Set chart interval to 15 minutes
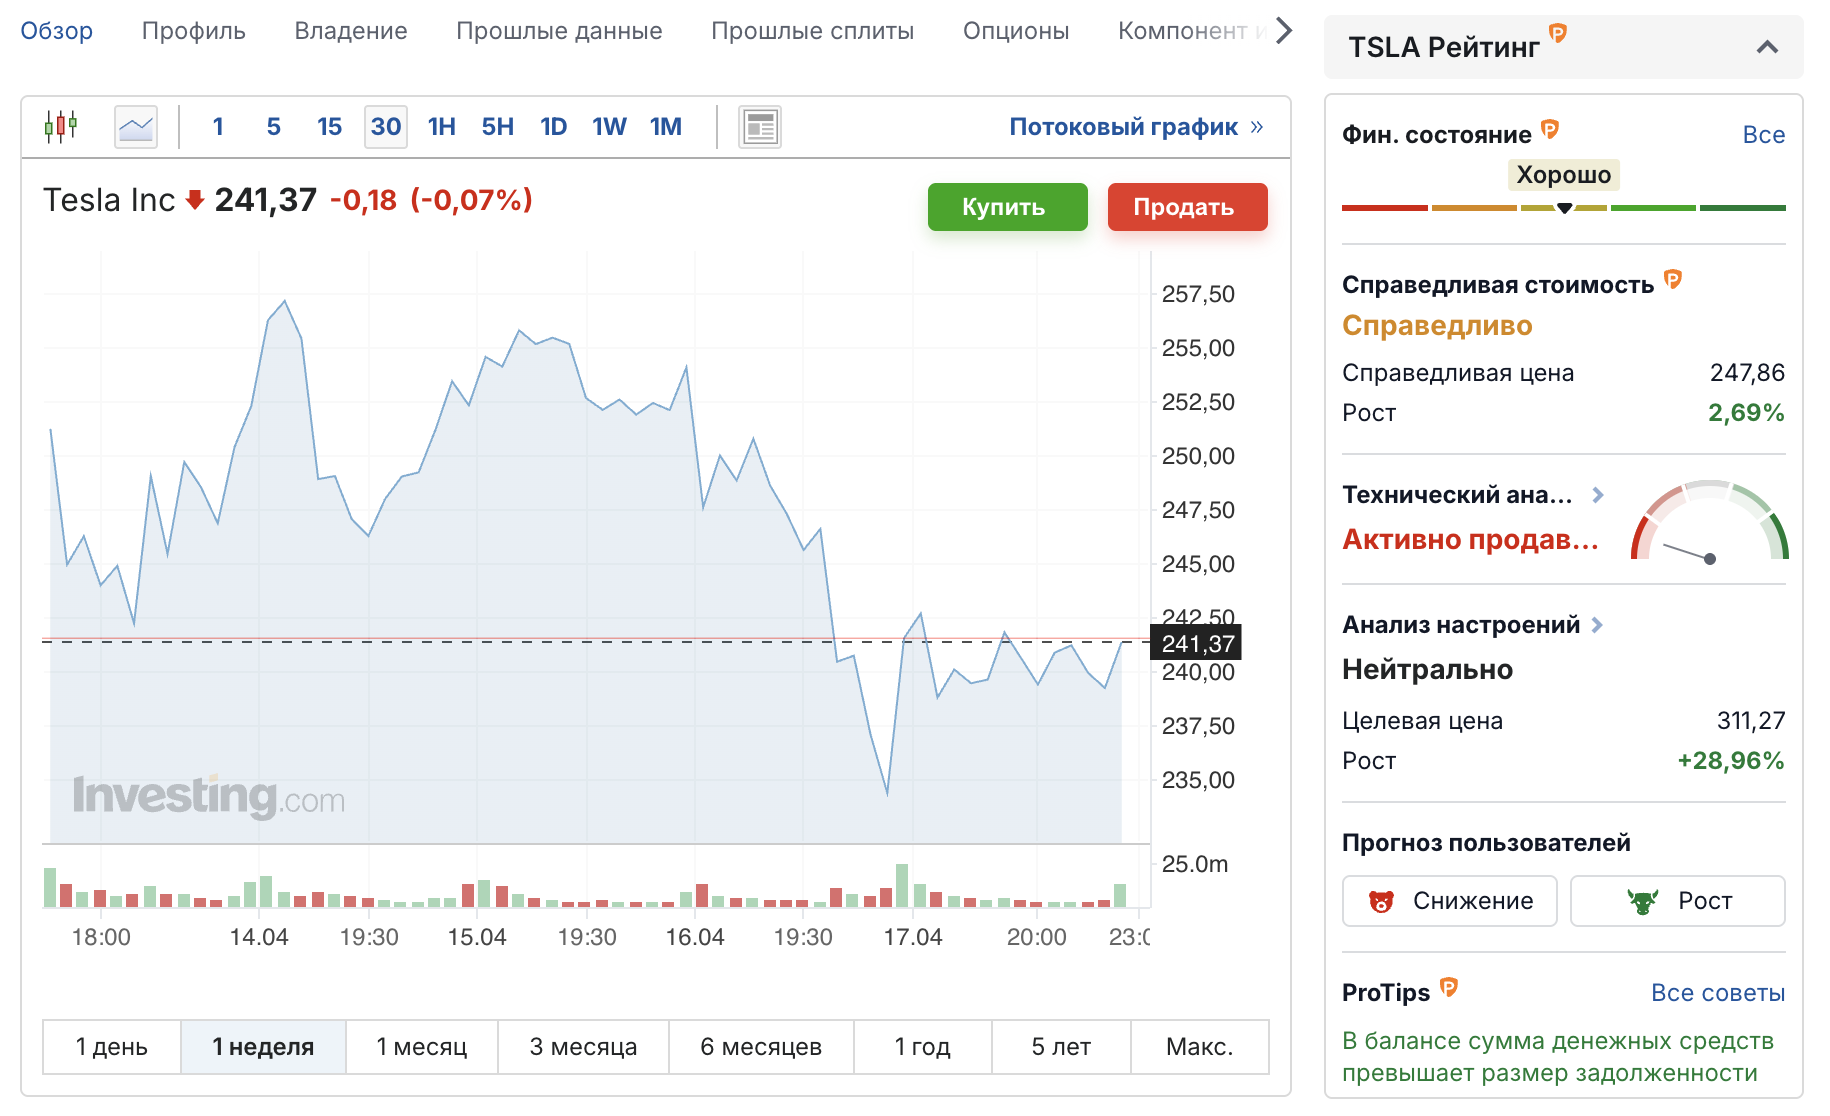 point(329,127)
